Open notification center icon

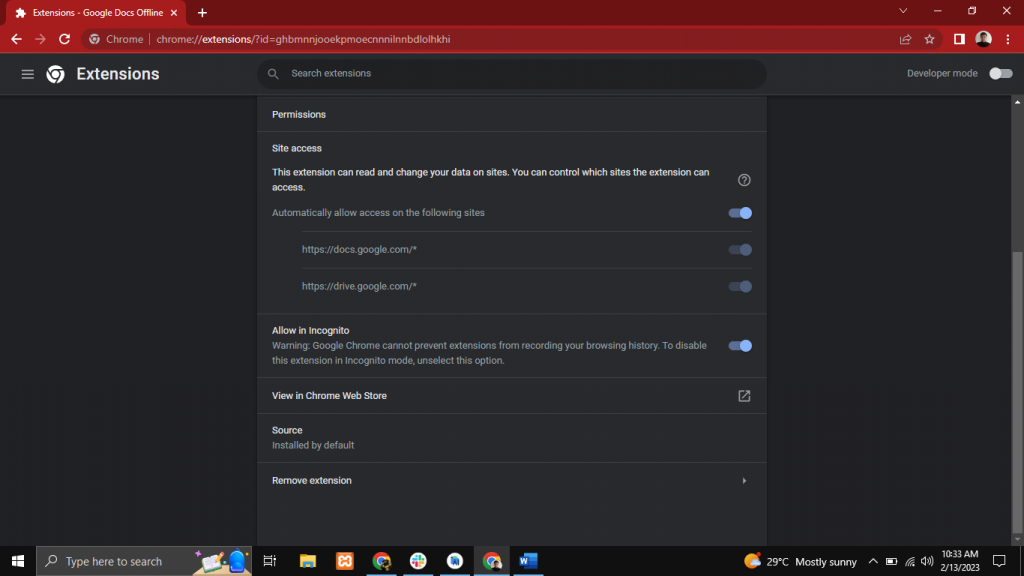click(x=999, y=561)
